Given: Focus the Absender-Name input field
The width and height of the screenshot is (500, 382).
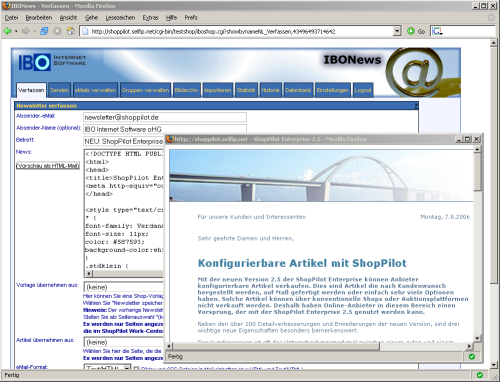Looking at the screenshot, I should [165, 129].
